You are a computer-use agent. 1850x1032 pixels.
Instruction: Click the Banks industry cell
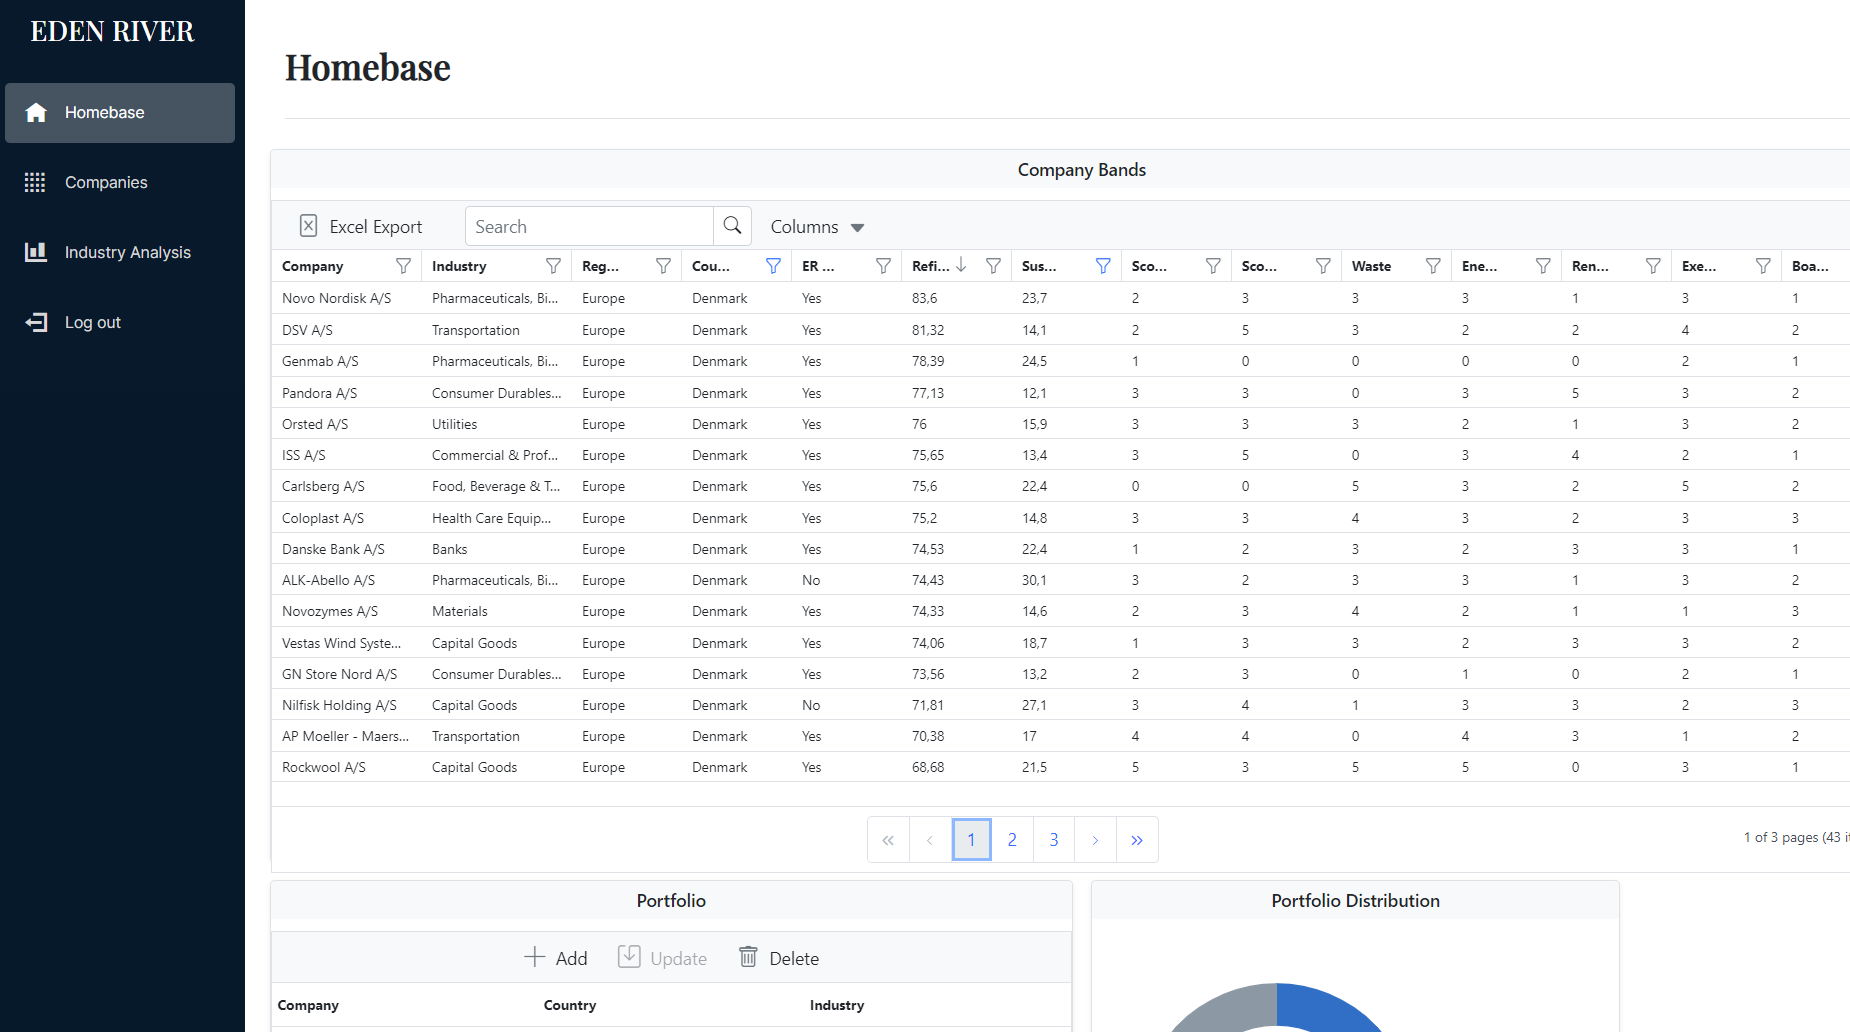click(497, 549)
